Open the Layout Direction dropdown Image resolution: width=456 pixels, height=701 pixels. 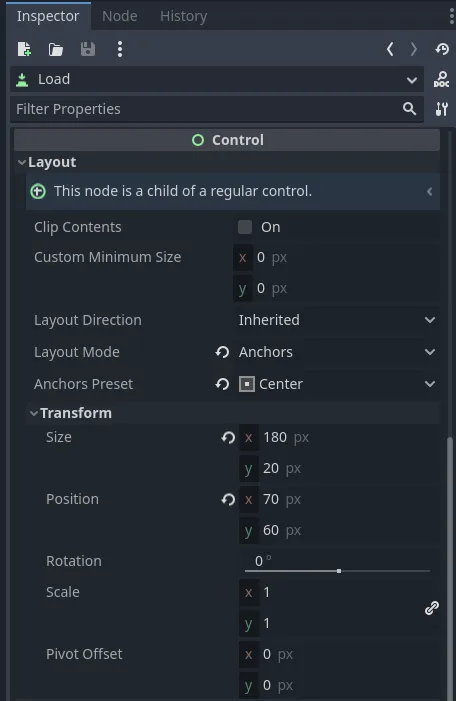tap(337, 320)
